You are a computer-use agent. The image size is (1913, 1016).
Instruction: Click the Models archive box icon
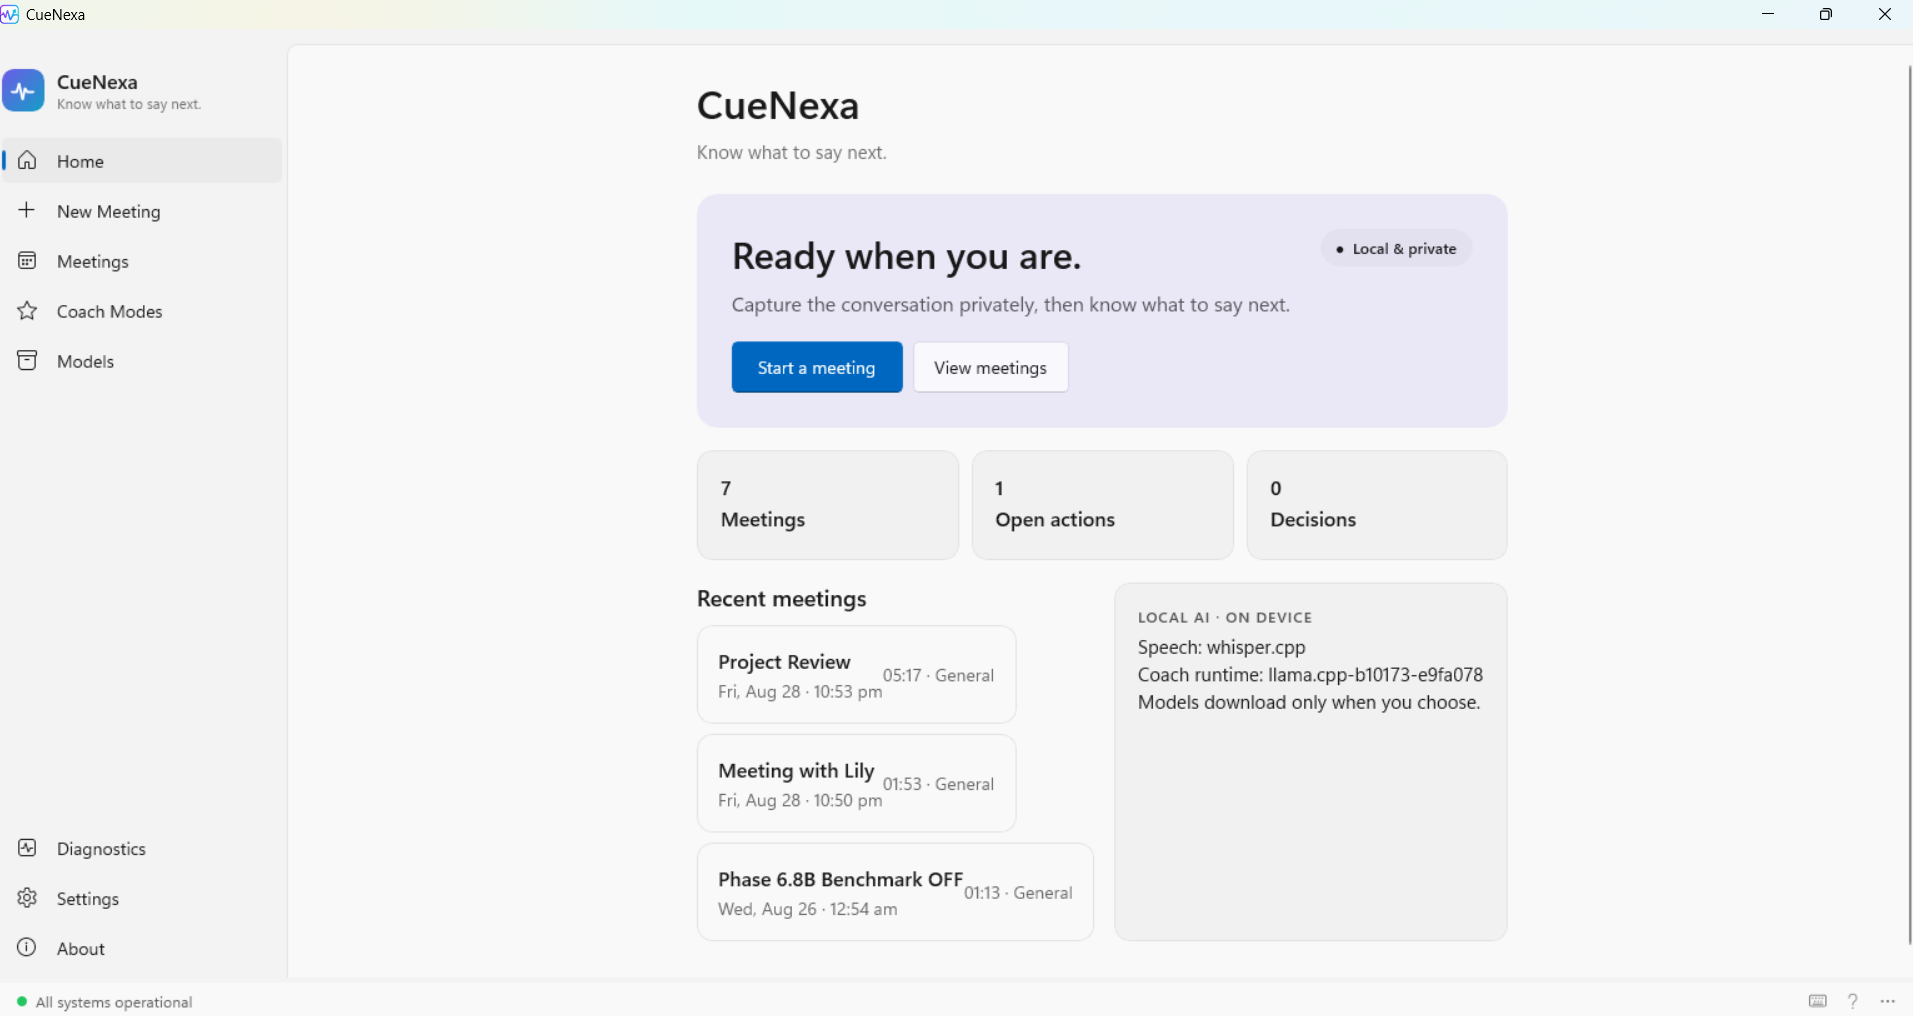point(27,361)
